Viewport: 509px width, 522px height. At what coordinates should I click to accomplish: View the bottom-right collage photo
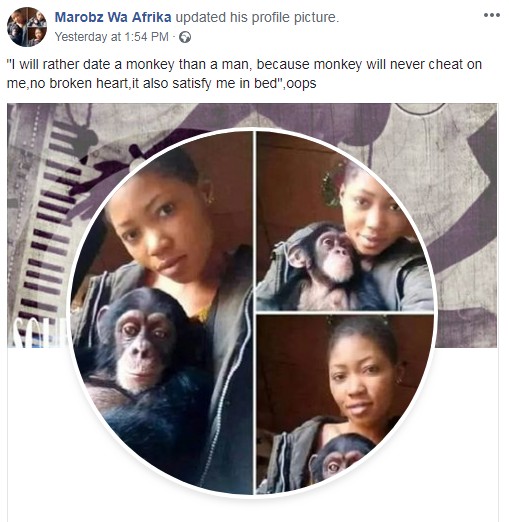pyautogui.click(x=344, y=404)
